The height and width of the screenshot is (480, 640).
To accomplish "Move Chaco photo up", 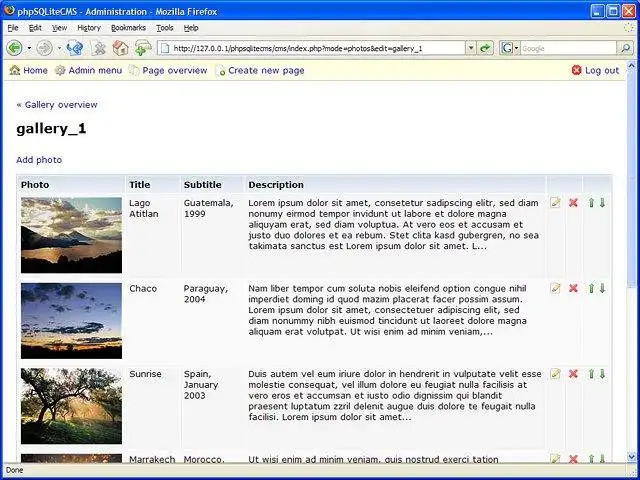I will [591, 288].
